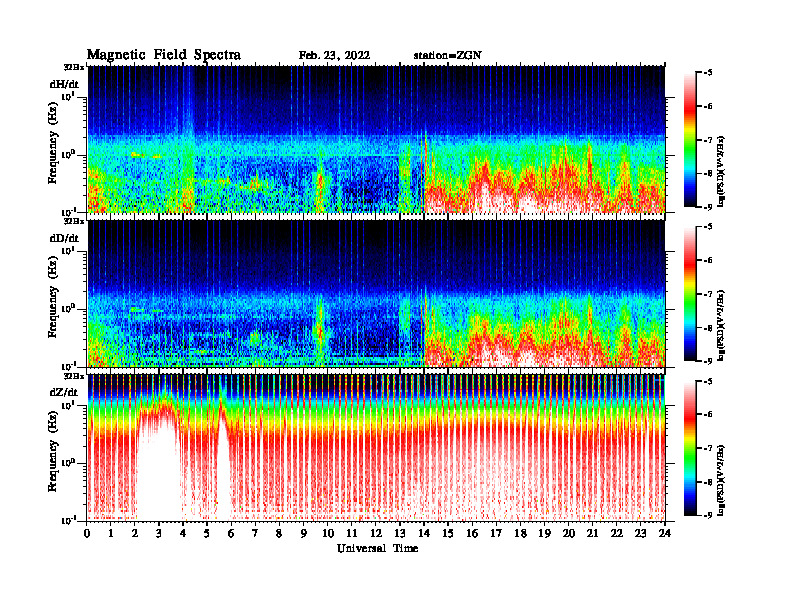Click hour tick label 9 on time axis

pyautogui.click(x=304, y=534)
